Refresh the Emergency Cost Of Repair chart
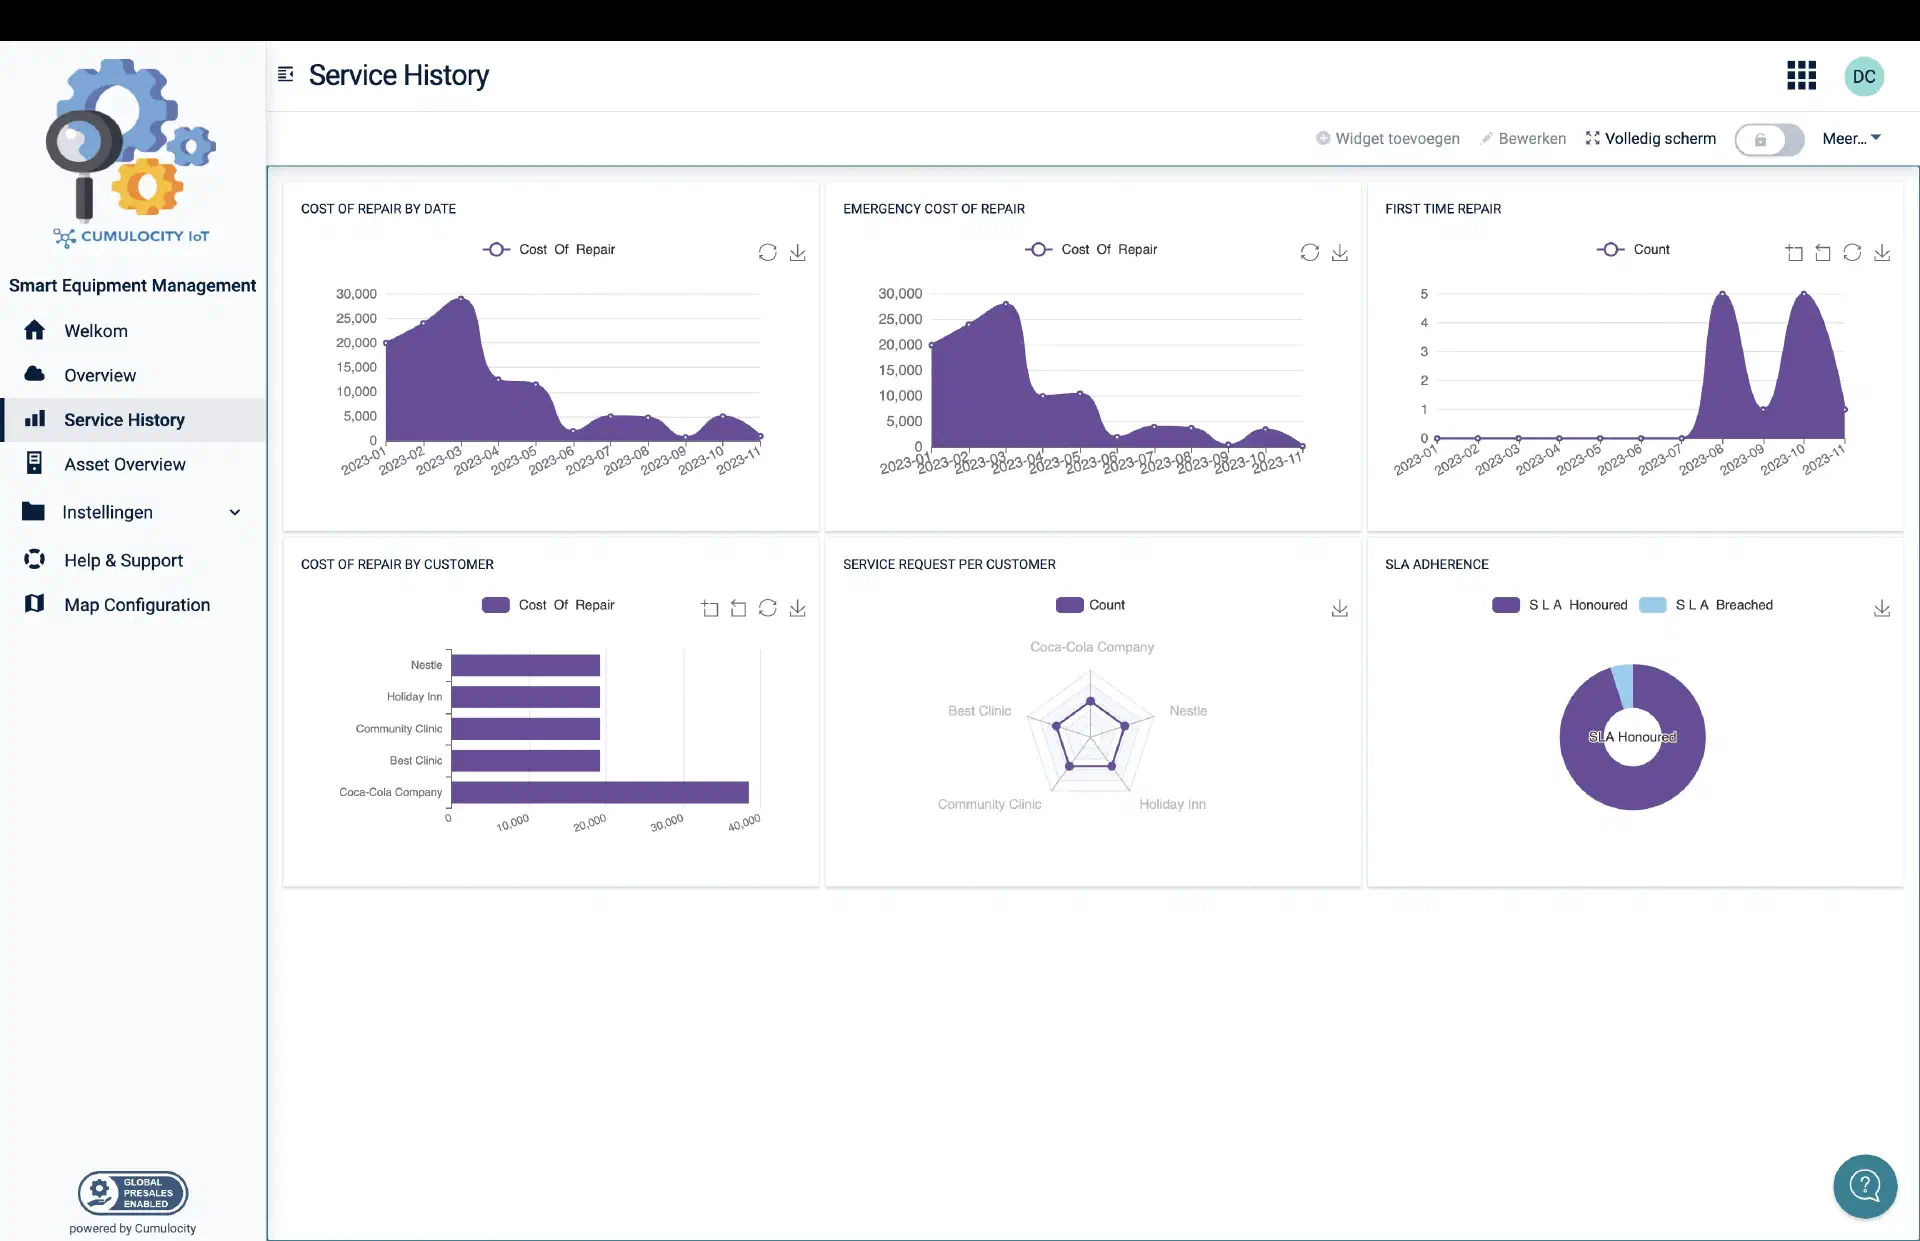Viewport: 1920px width, 1241px height. coord(1310,252)
